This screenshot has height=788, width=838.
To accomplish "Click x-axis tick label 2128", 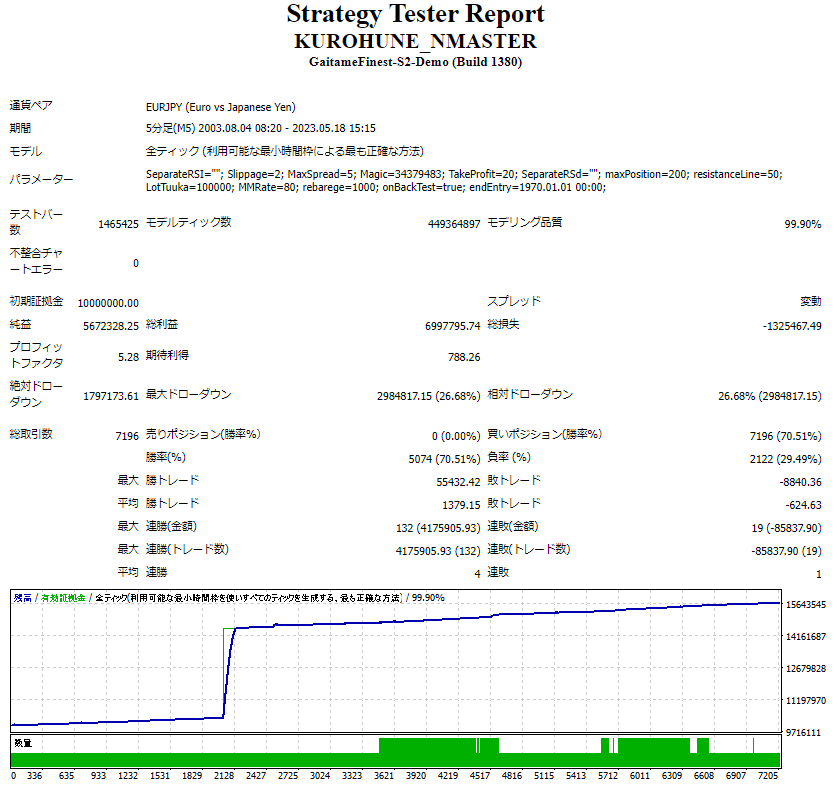I will coord(224,776).
